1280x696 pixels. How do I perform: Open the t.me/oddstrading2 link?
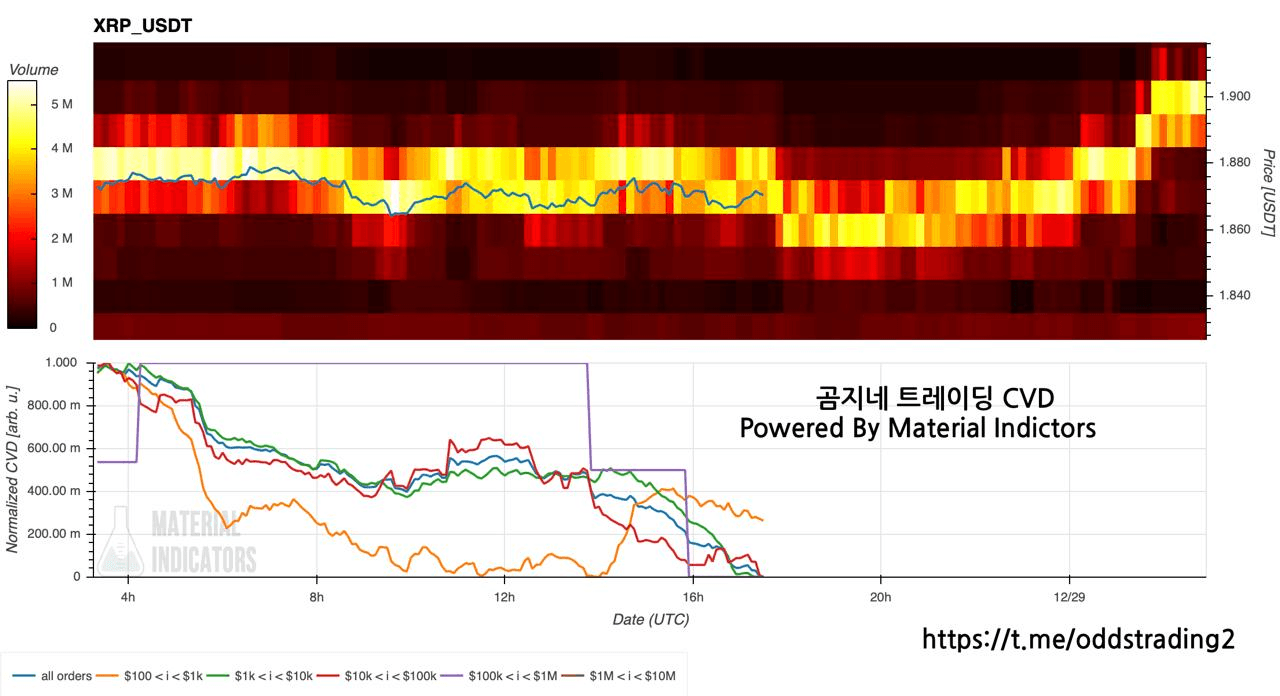(x=1078, y=640)
